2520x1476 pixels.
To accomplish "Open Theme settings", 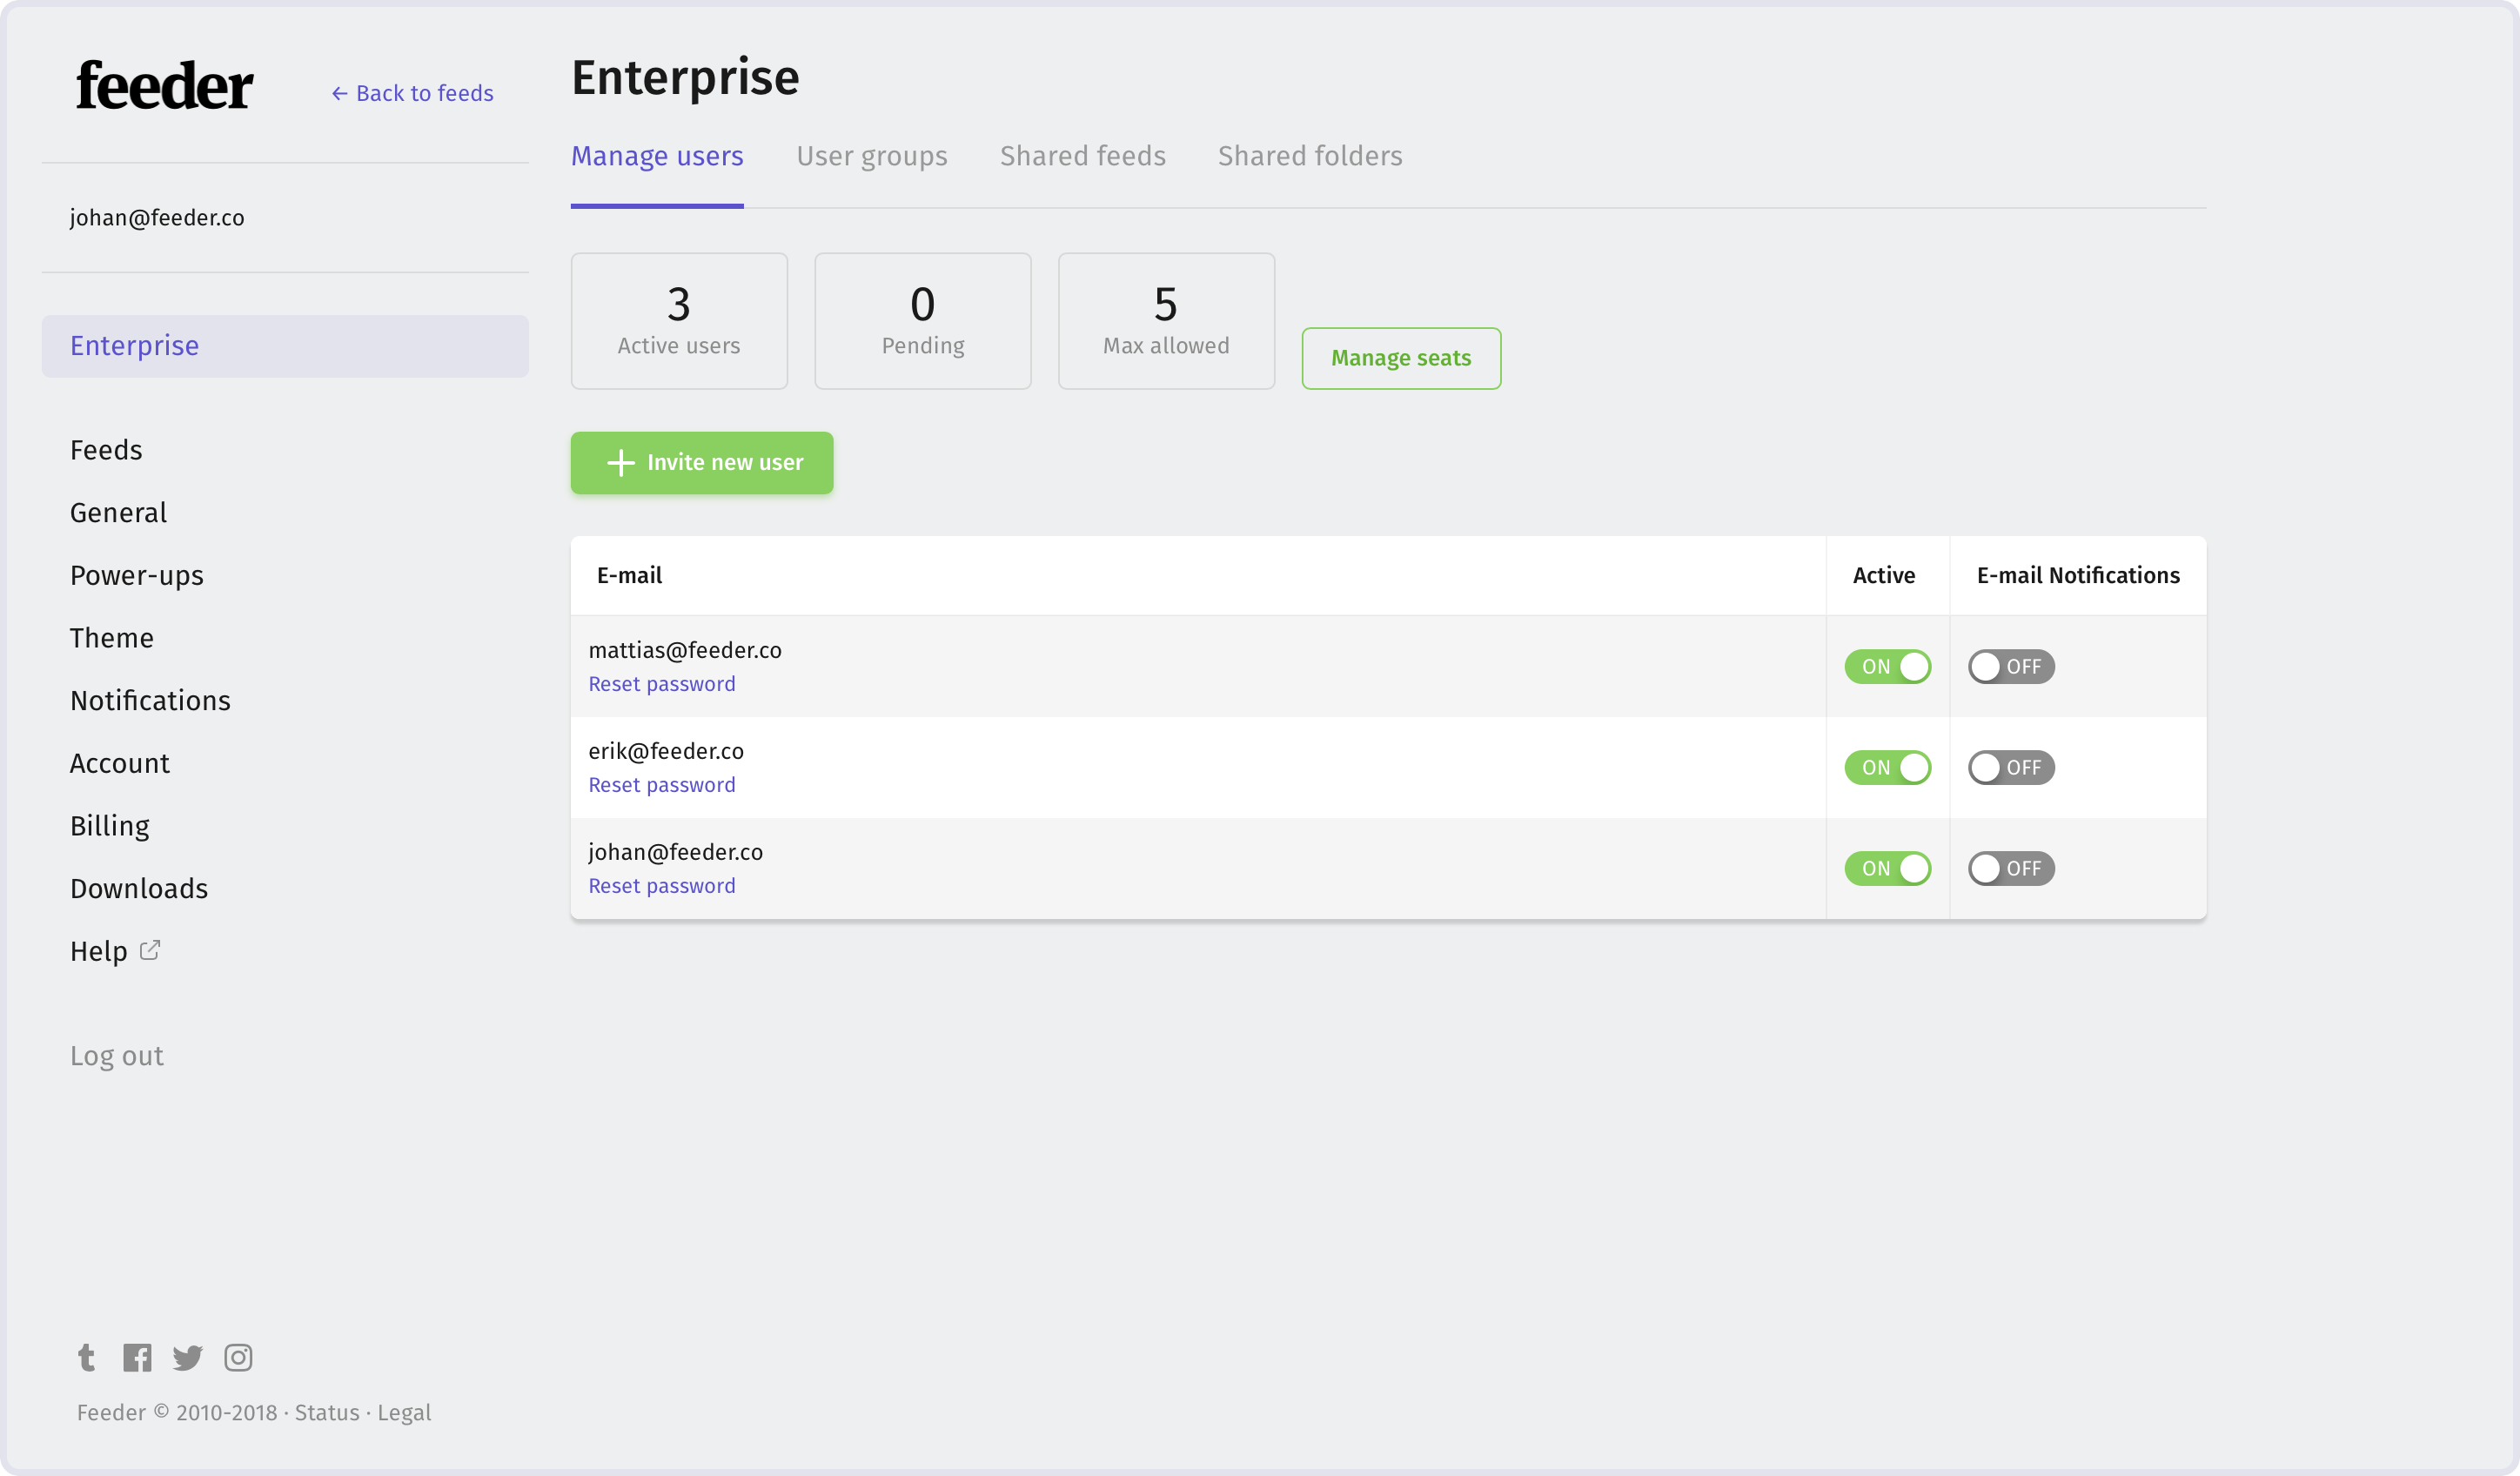I will point(112,638).
